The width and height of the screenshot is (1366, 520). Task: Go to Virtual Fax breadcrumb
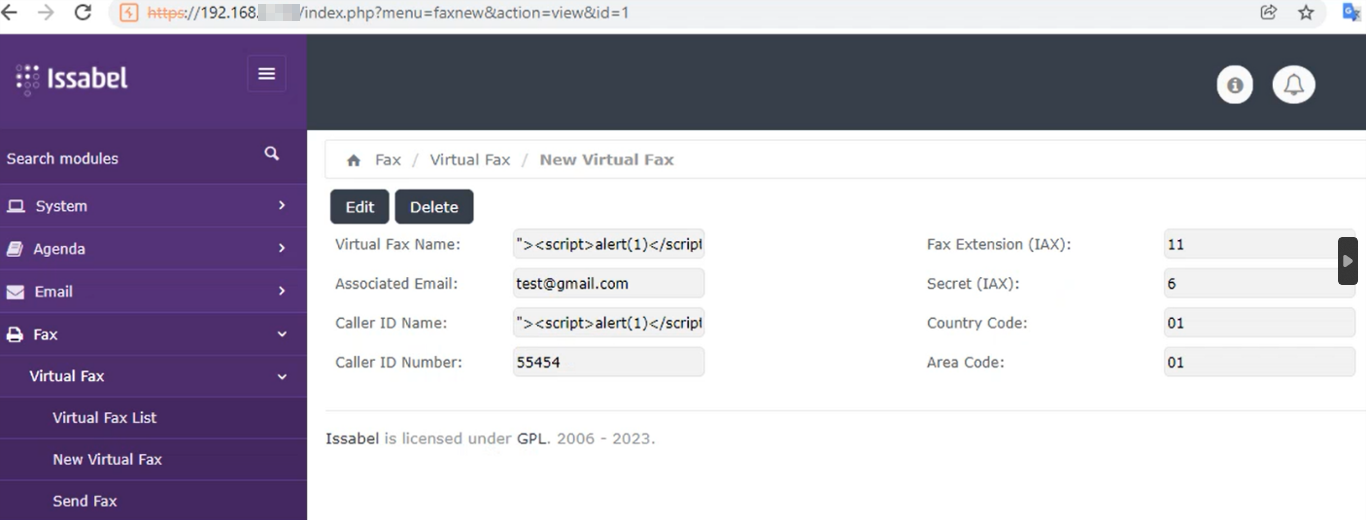[470, 160]
